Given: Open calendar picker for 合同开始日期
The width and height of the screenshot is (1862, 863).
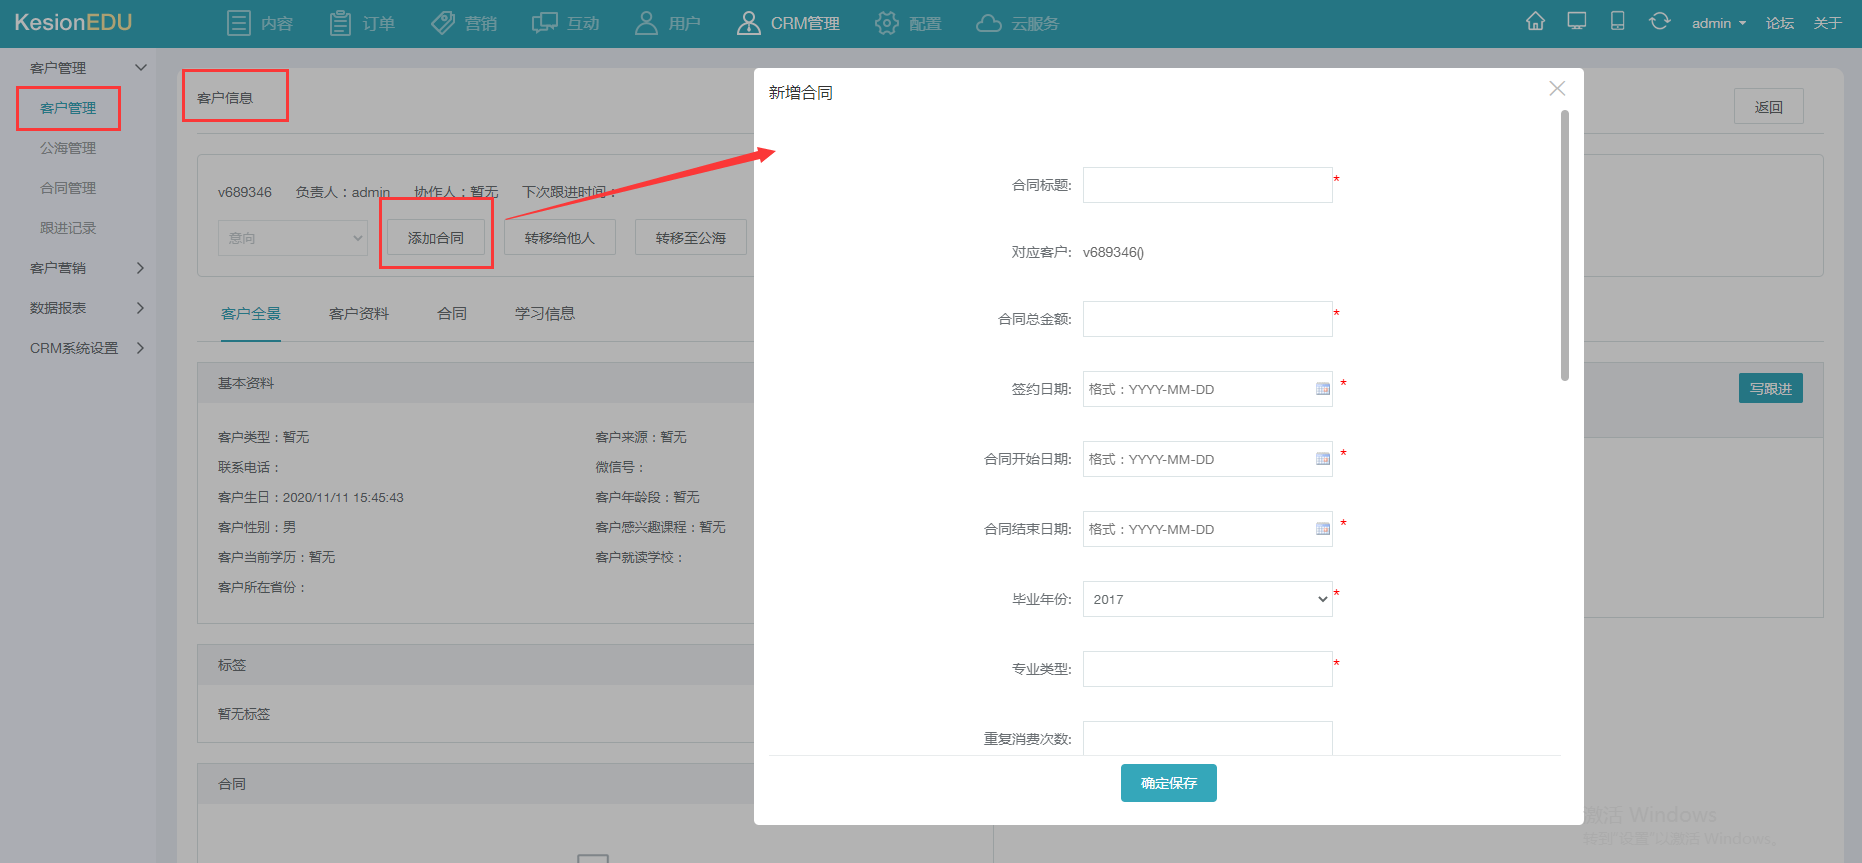Looking at the screenshot, I should (1323, 459).
